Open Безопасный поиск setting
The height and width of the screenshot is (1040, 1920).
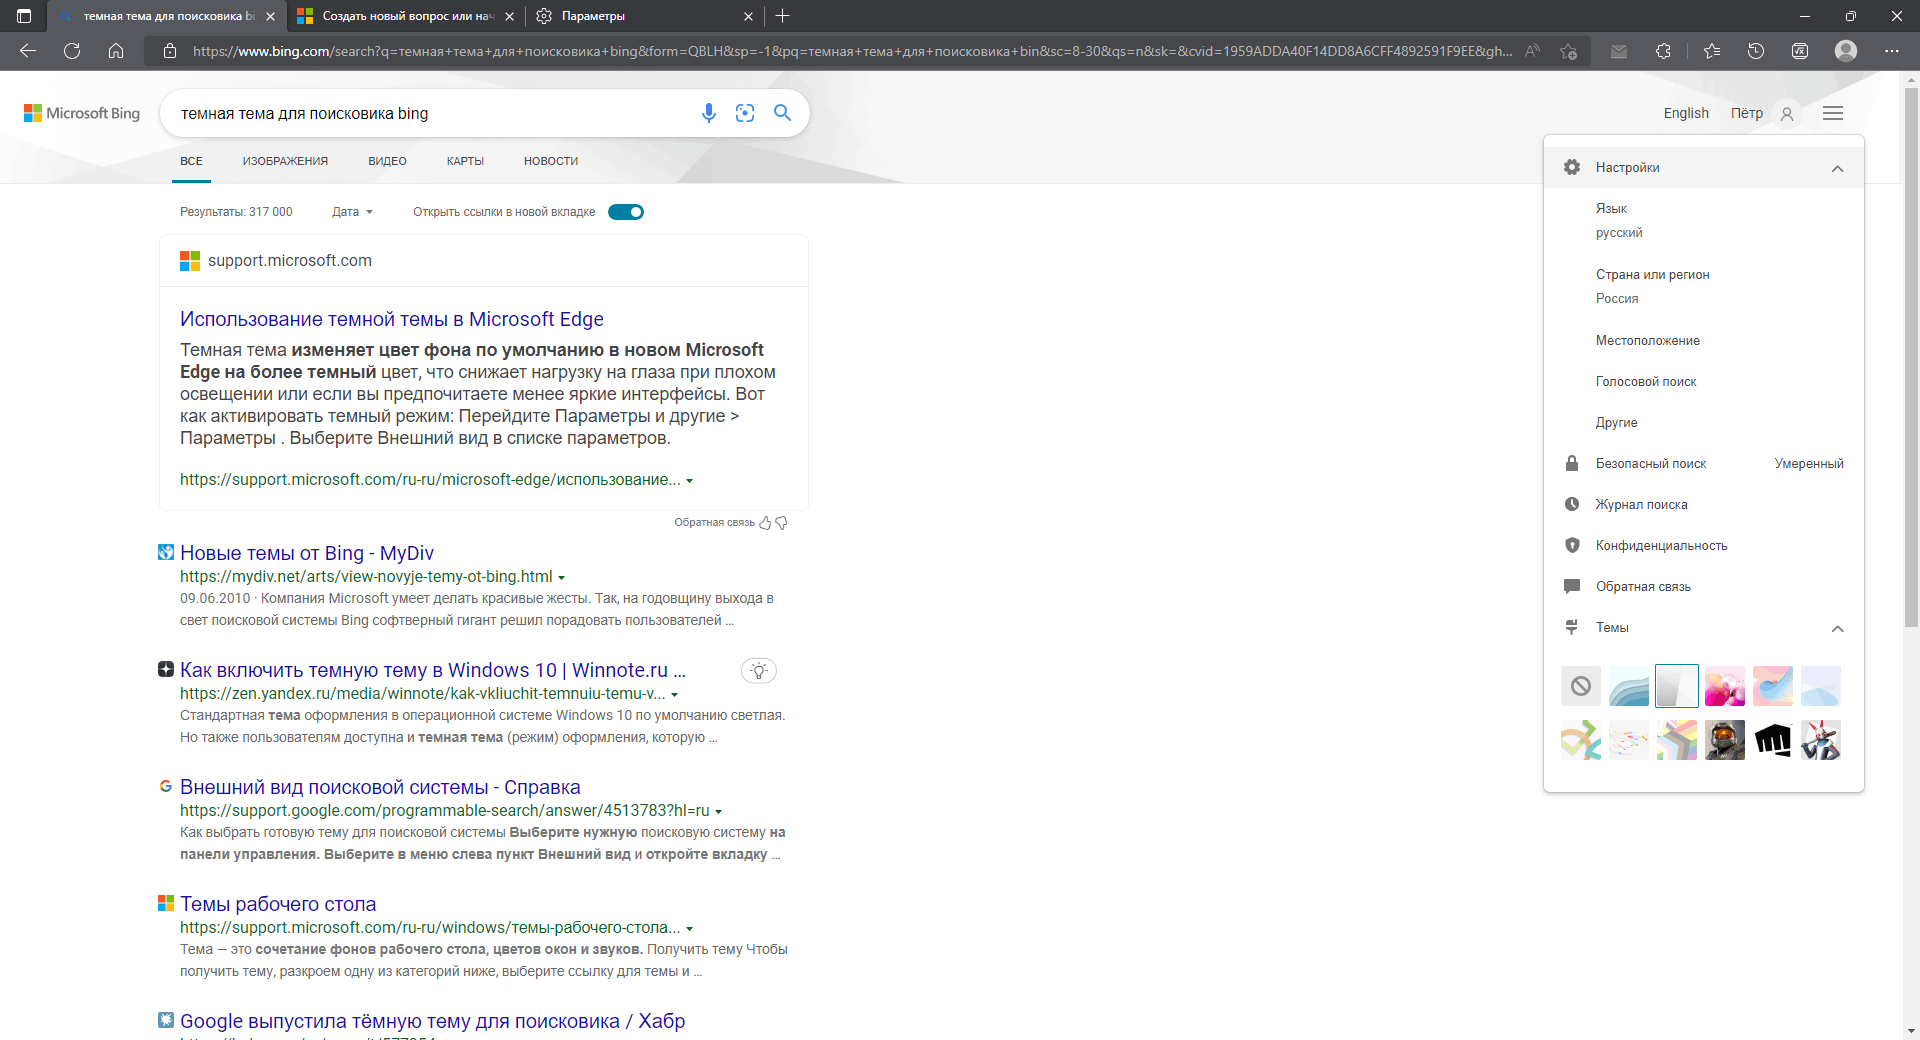[1703, 464]
